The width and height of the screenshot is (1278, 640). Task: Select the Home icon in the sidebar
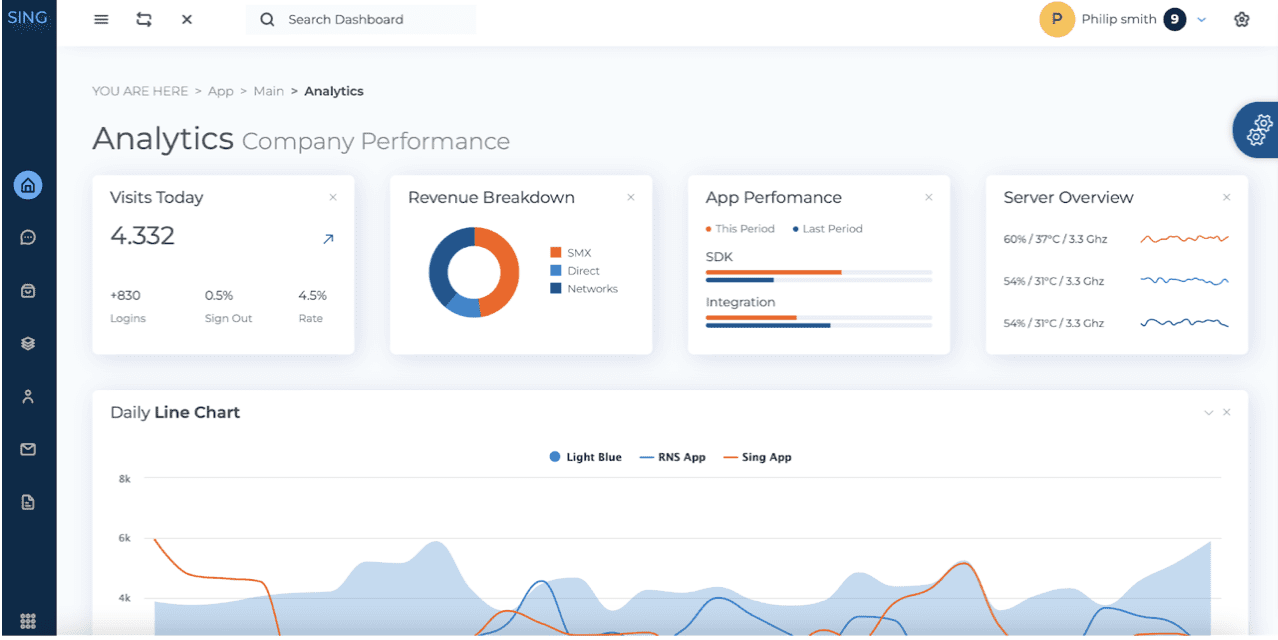[x=28, y=185]
